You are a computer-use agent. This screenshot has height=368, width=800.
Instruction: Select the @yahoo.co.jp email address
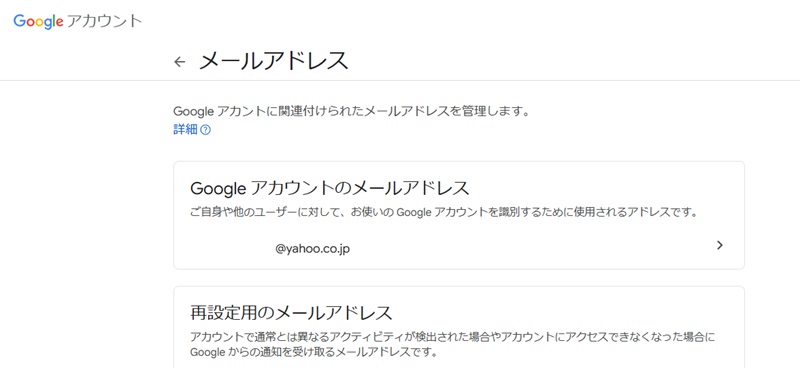click(x=313, y=250)
